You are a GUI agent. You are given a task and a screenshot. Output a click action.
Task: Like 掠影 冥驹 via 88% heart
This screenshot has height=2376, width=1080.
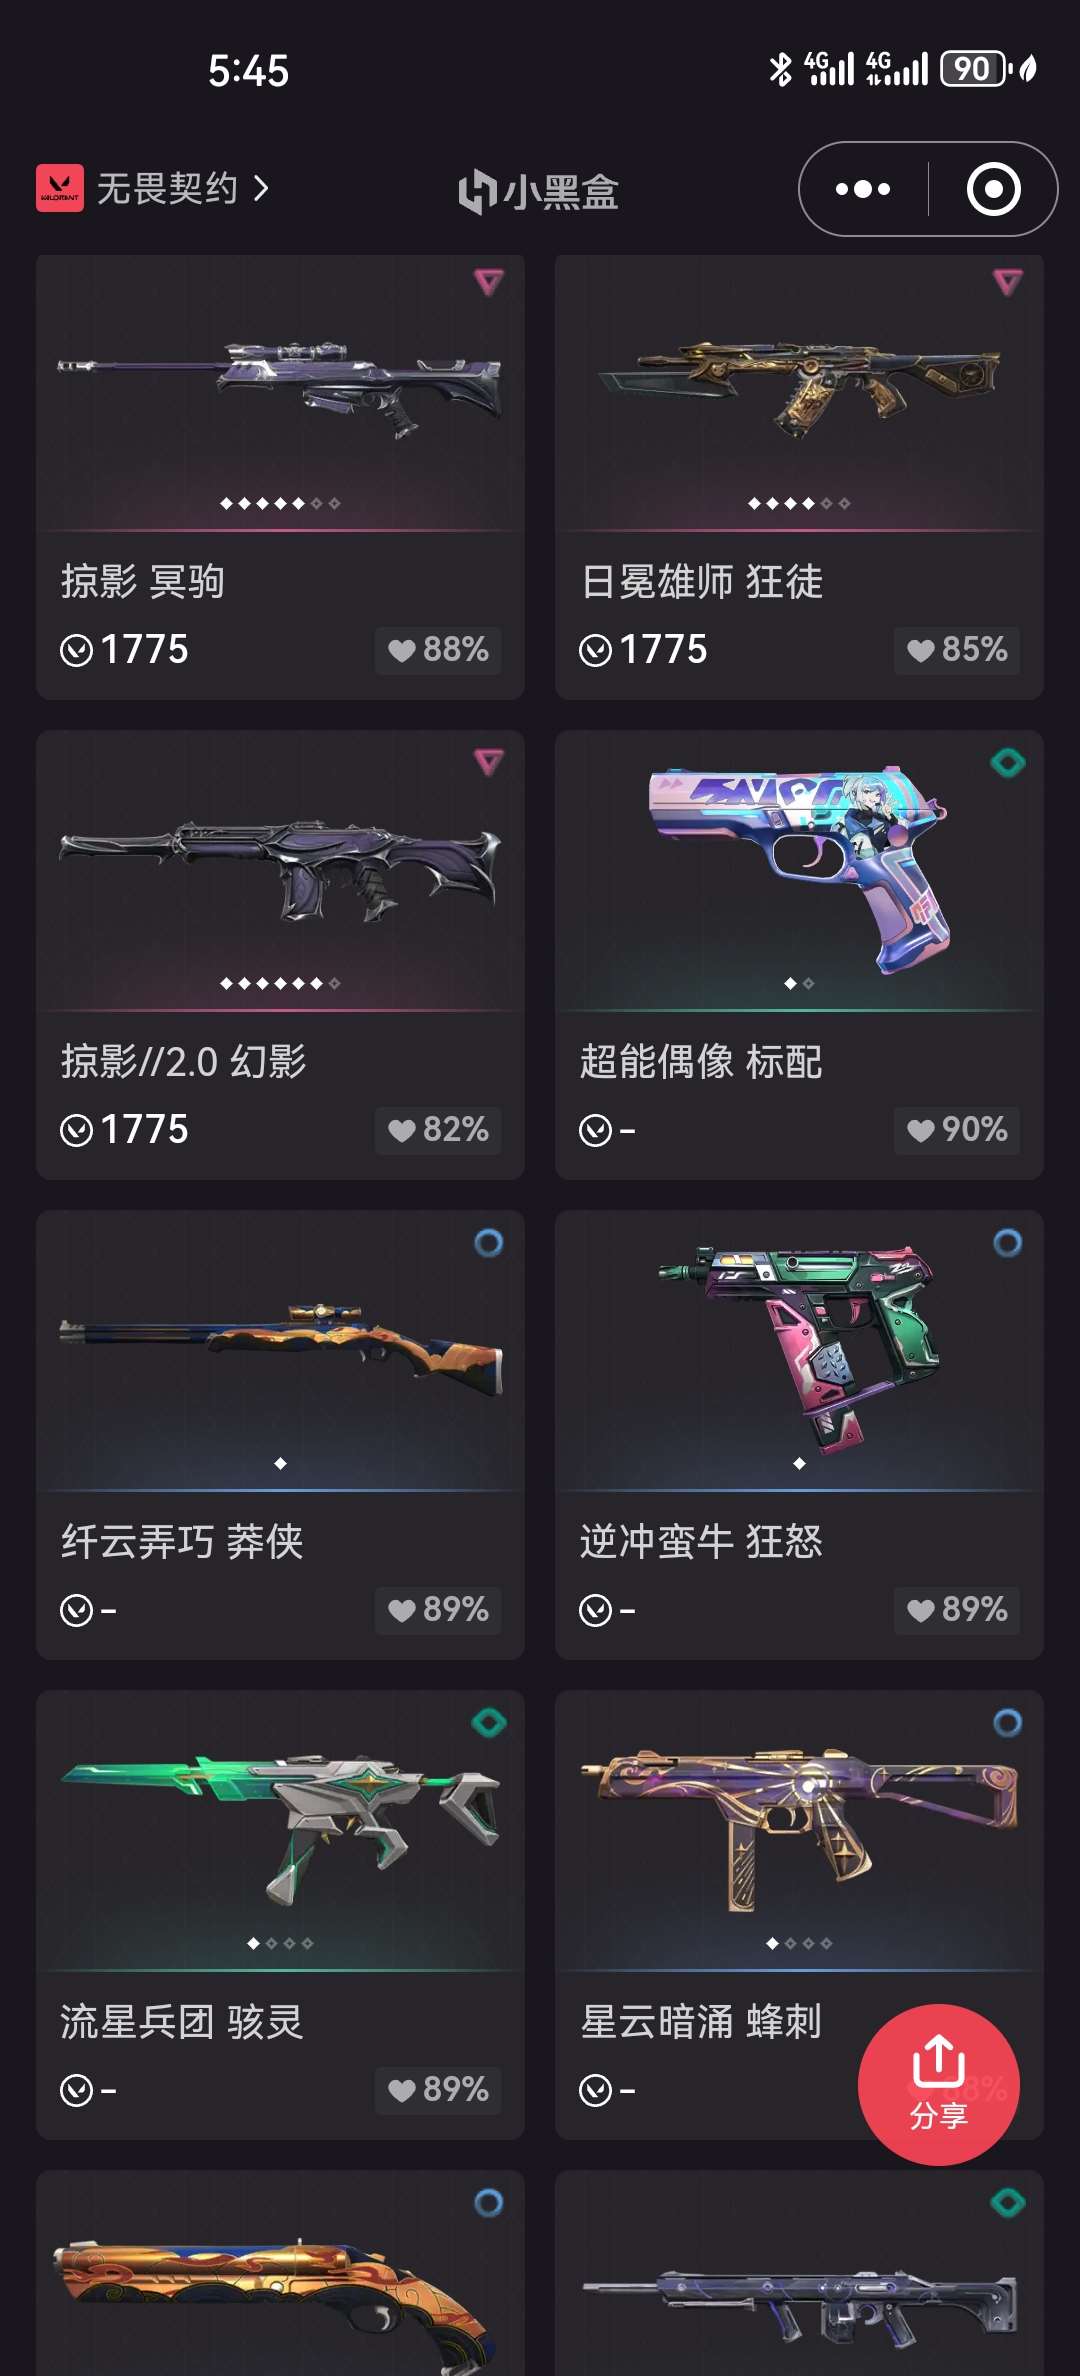point(438,650)
